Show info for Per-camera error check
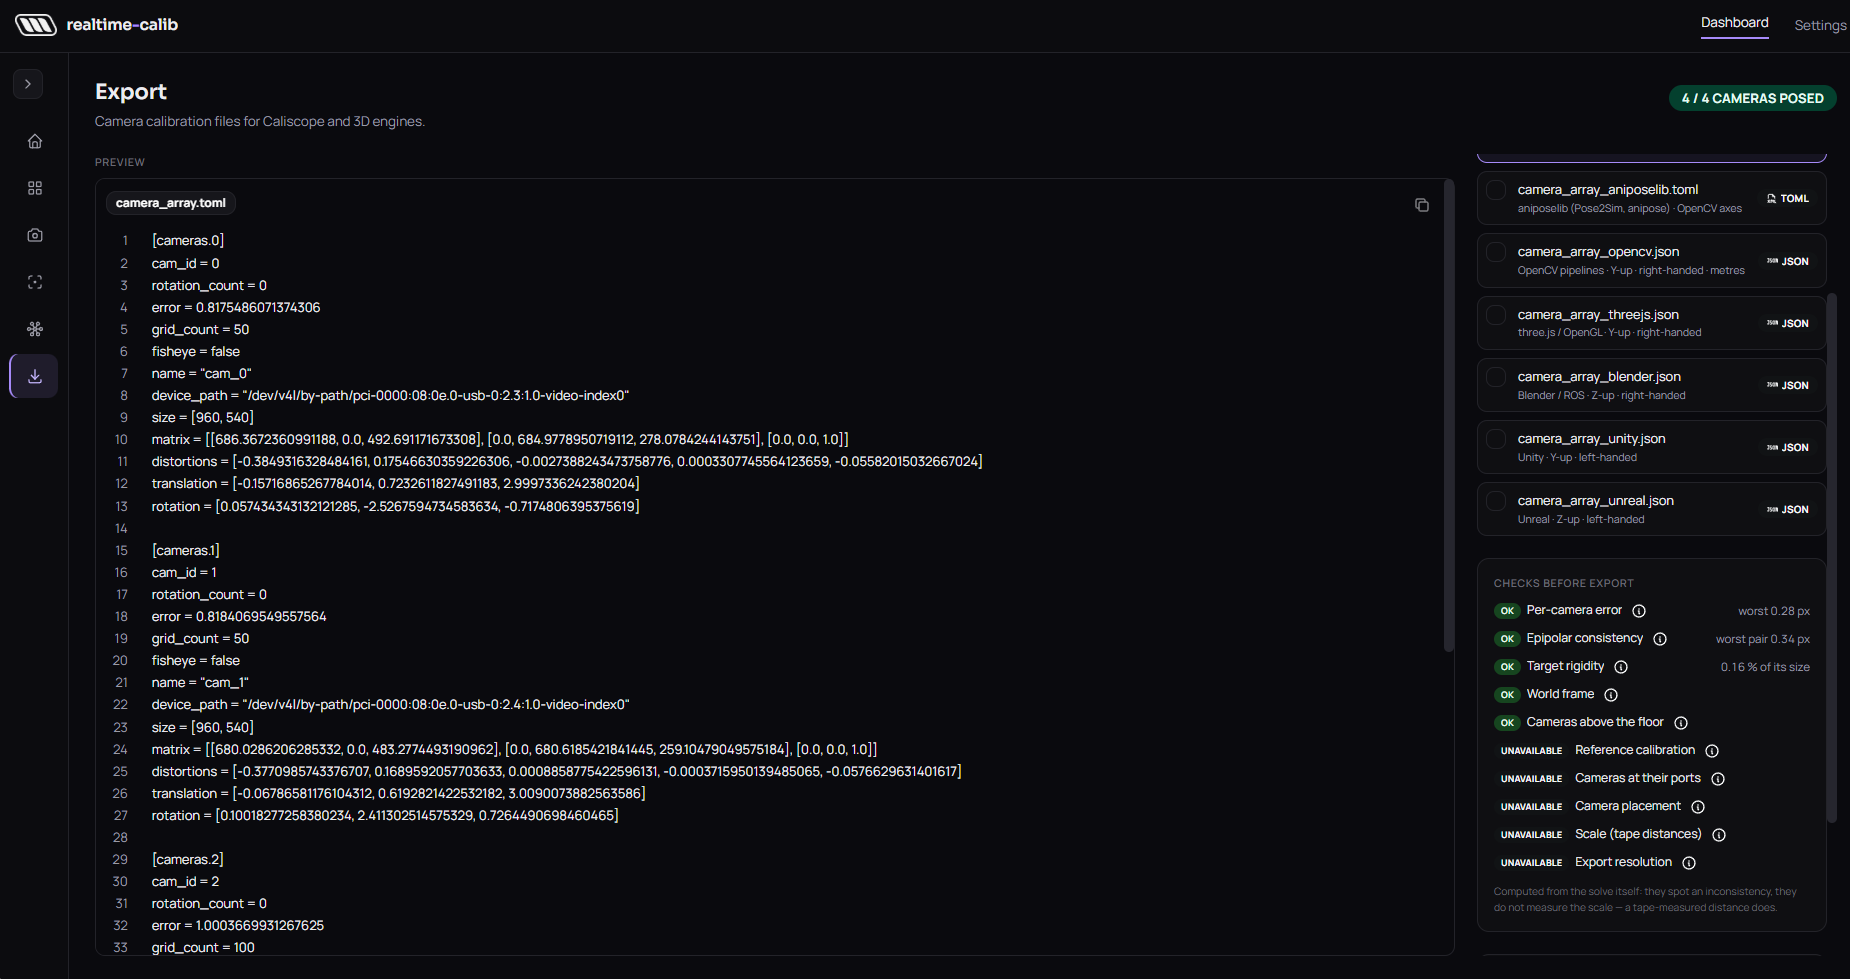Screen dimensions: 1850x979 pos(1639,611)
